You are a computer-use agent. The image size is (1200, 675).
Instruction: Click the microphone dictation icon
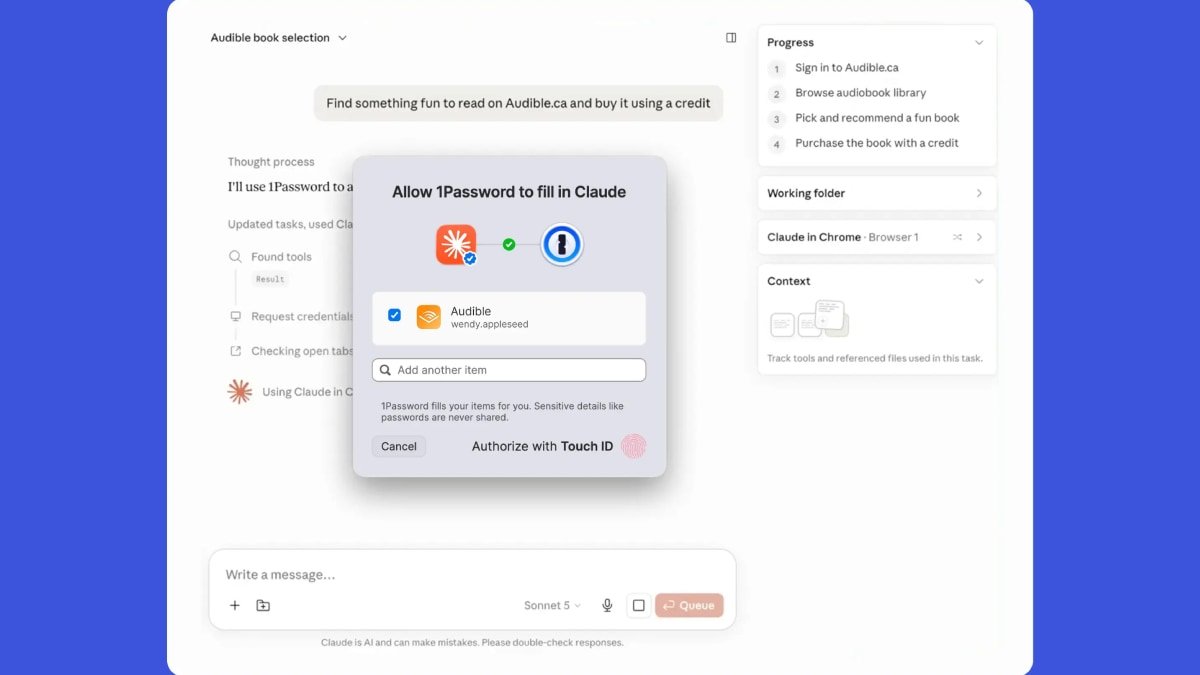tap(607, 605)
